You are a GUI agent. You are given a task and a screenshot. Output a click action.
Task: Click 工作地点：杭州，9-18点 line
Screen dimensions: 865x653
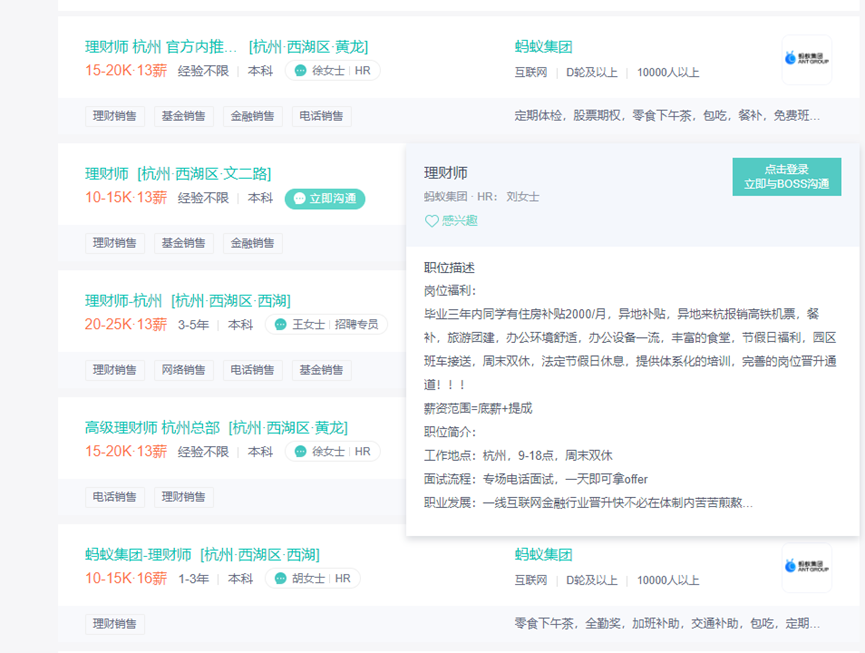(518, 456)
